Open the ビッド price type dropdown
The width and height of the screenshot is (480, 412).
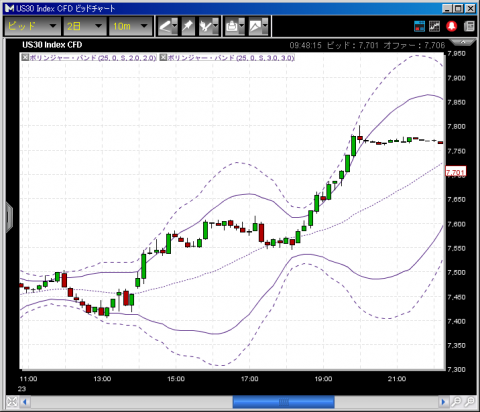pos(32,26)
